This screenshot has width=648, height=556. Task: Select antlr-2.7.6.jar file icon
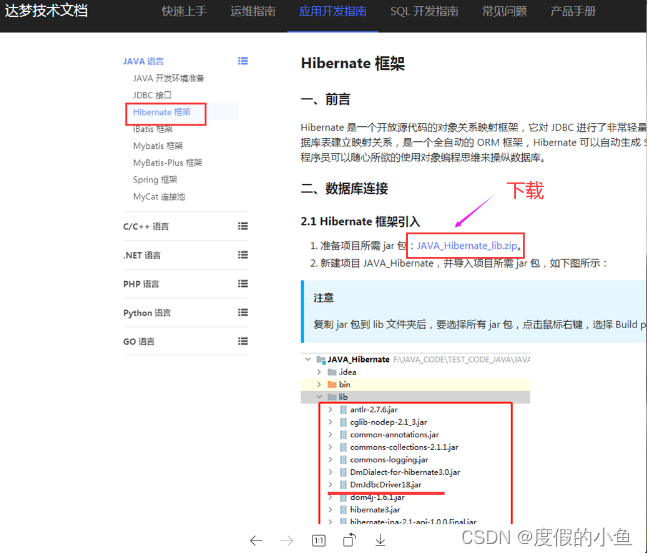pyautogui.click(x=343, y=410)
